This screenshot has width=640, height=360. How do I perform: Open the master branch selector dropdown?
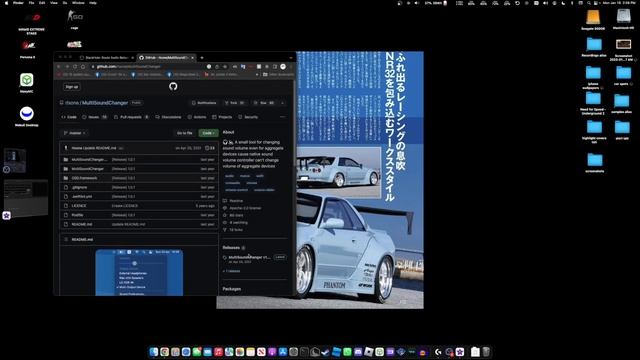[x=74, y=133]
